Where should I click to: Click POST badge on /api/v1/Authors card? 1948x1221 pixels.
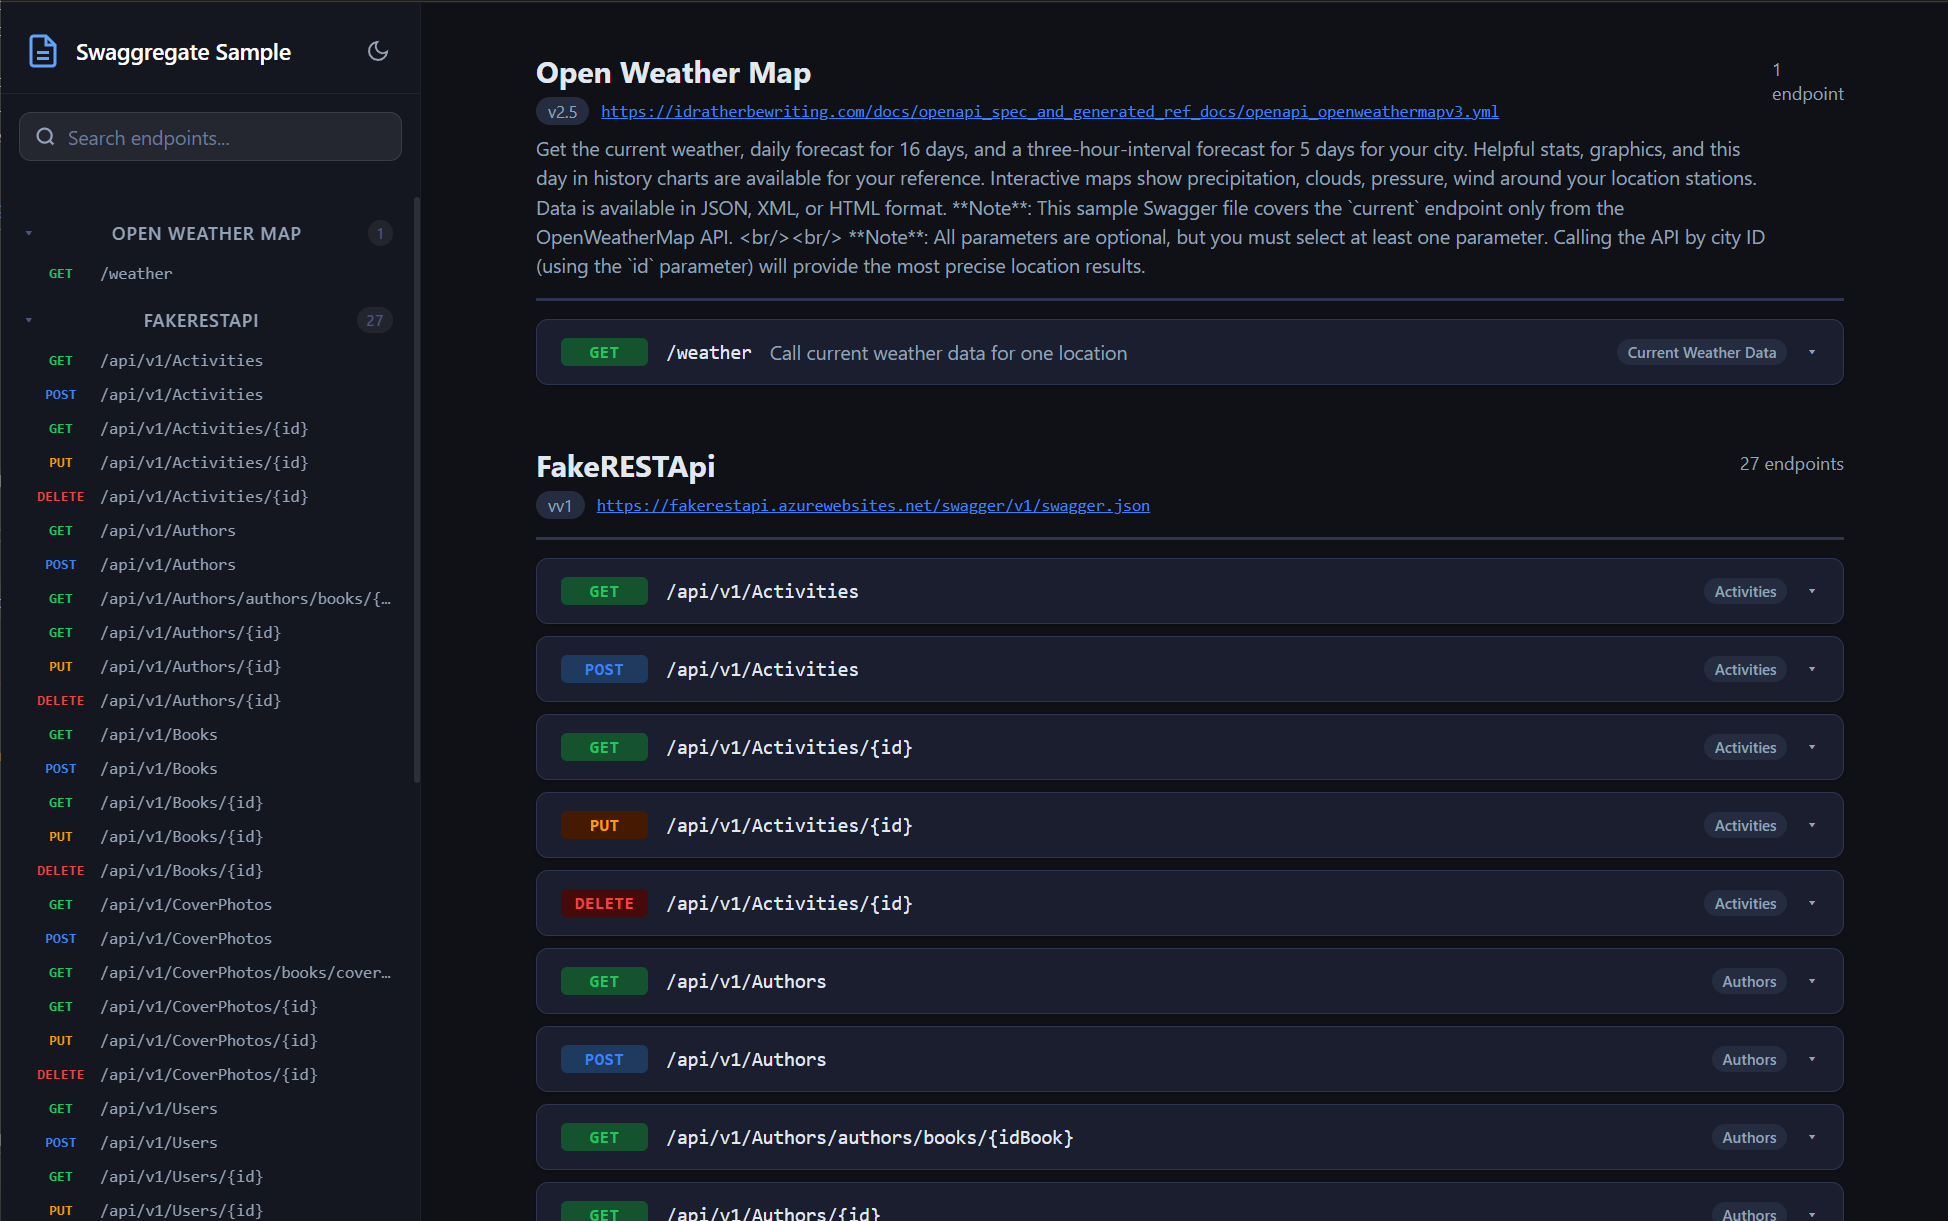604,1059
